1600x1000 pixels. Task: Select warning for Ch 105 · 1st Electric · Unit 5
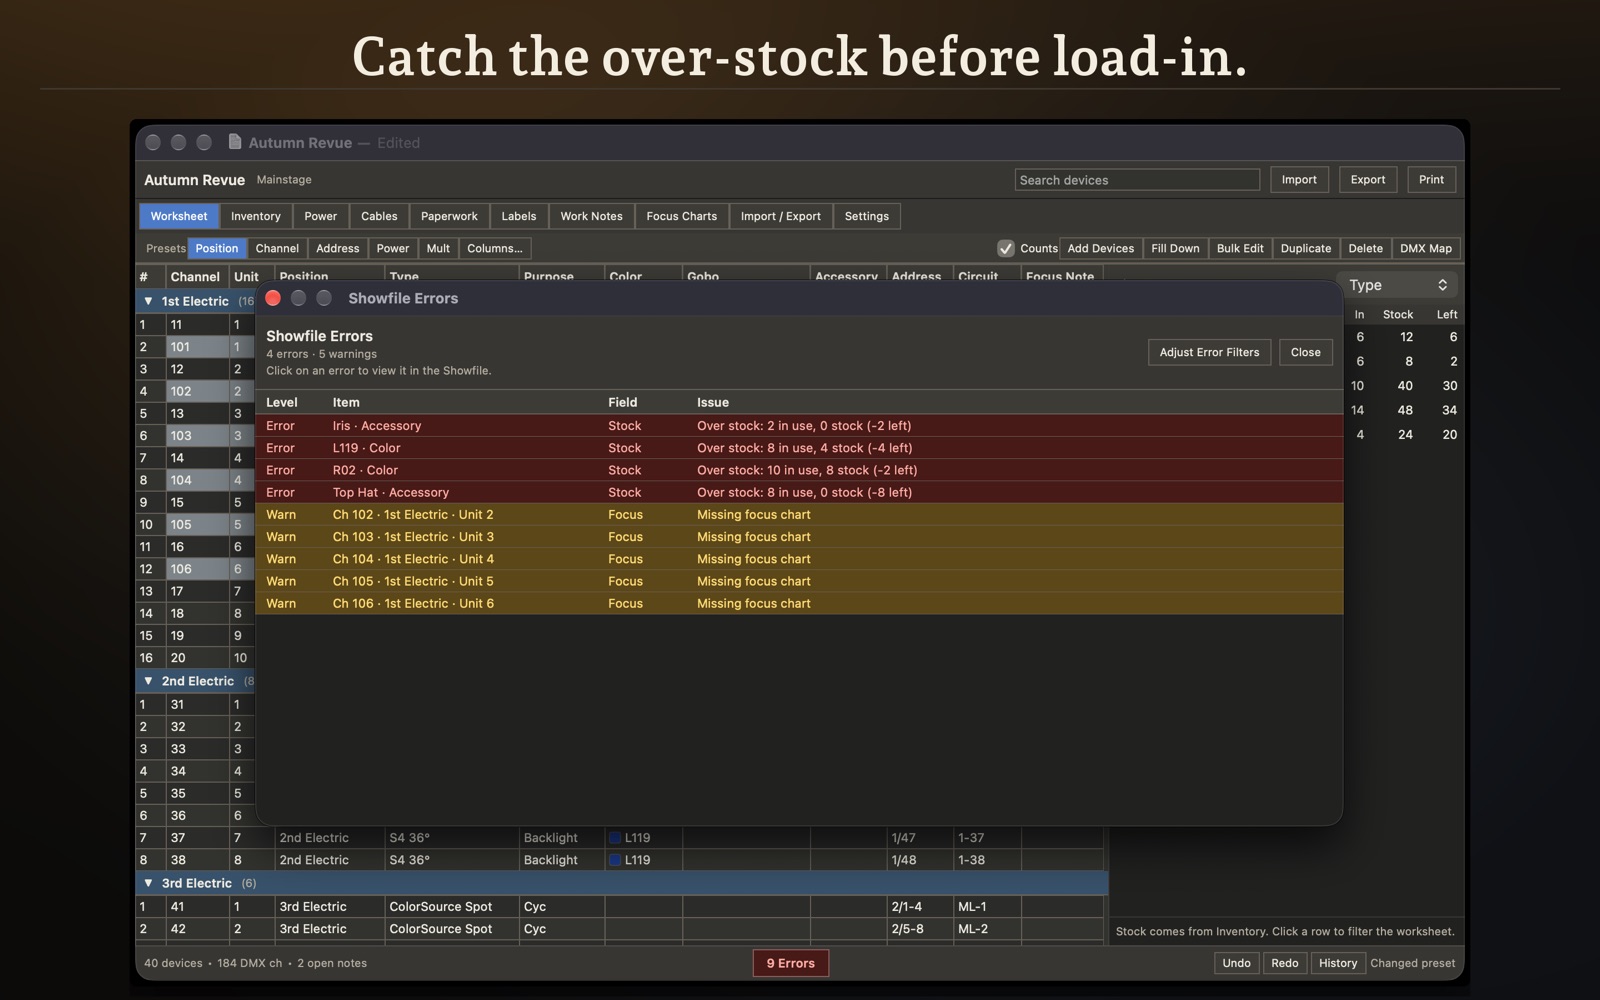click(x=799, y=581)
